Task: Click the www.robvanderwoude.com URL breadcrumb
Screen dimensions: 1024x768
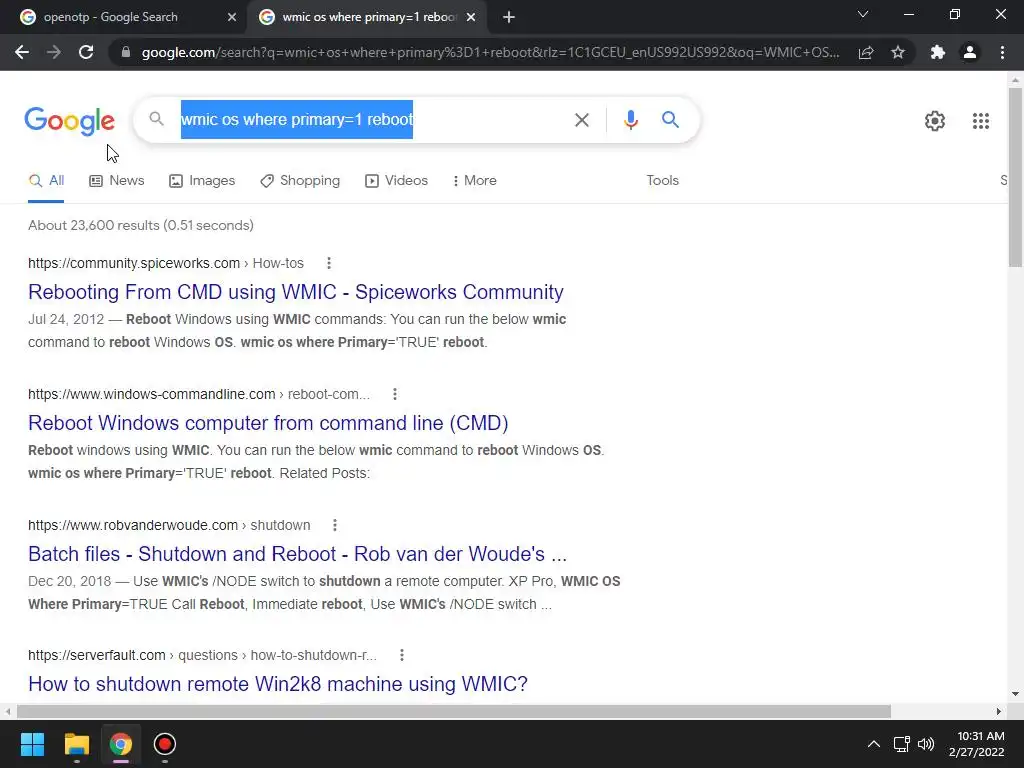Action: 169,525
